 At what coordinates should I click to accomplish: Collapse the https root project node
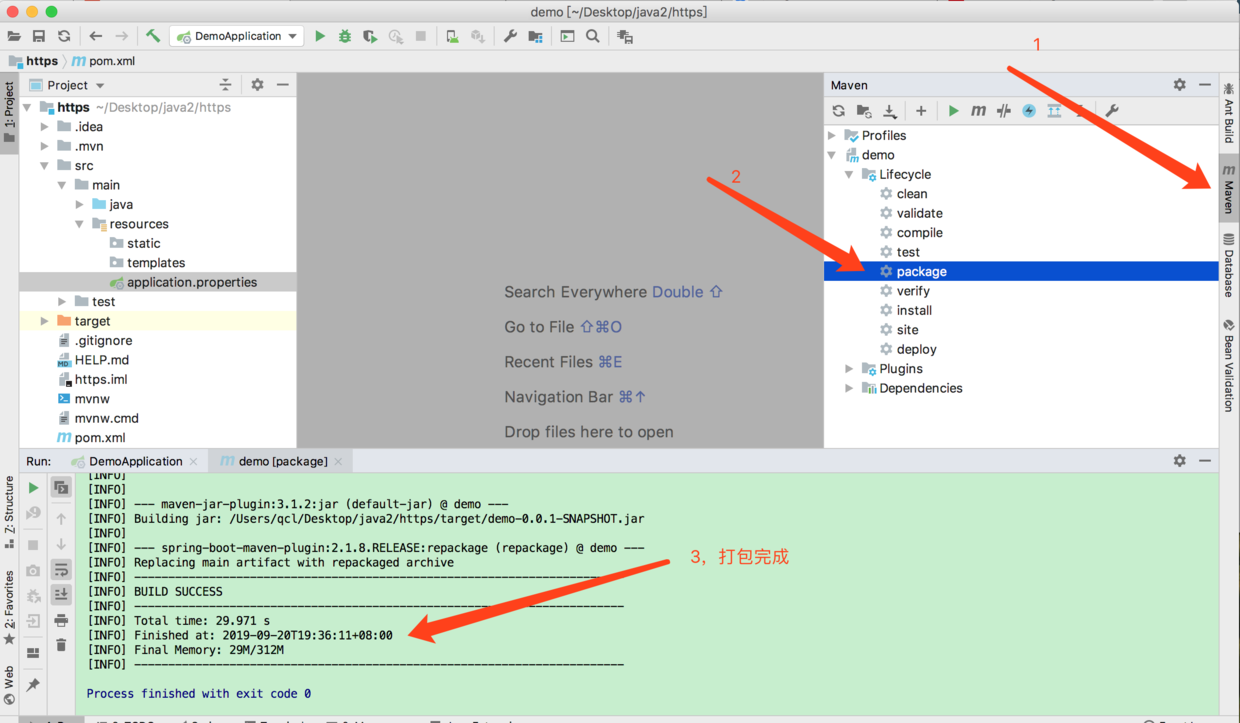[x=28, y=107]
